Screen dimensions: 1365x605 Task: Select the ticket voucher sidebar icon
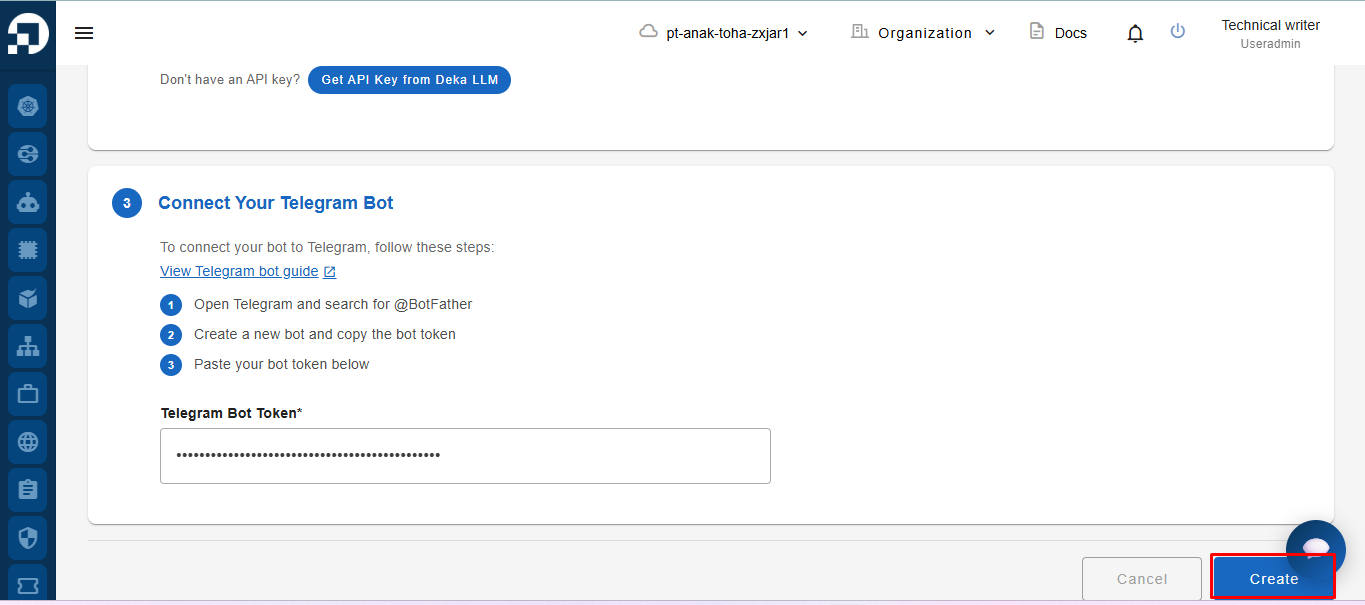point(28,584)
